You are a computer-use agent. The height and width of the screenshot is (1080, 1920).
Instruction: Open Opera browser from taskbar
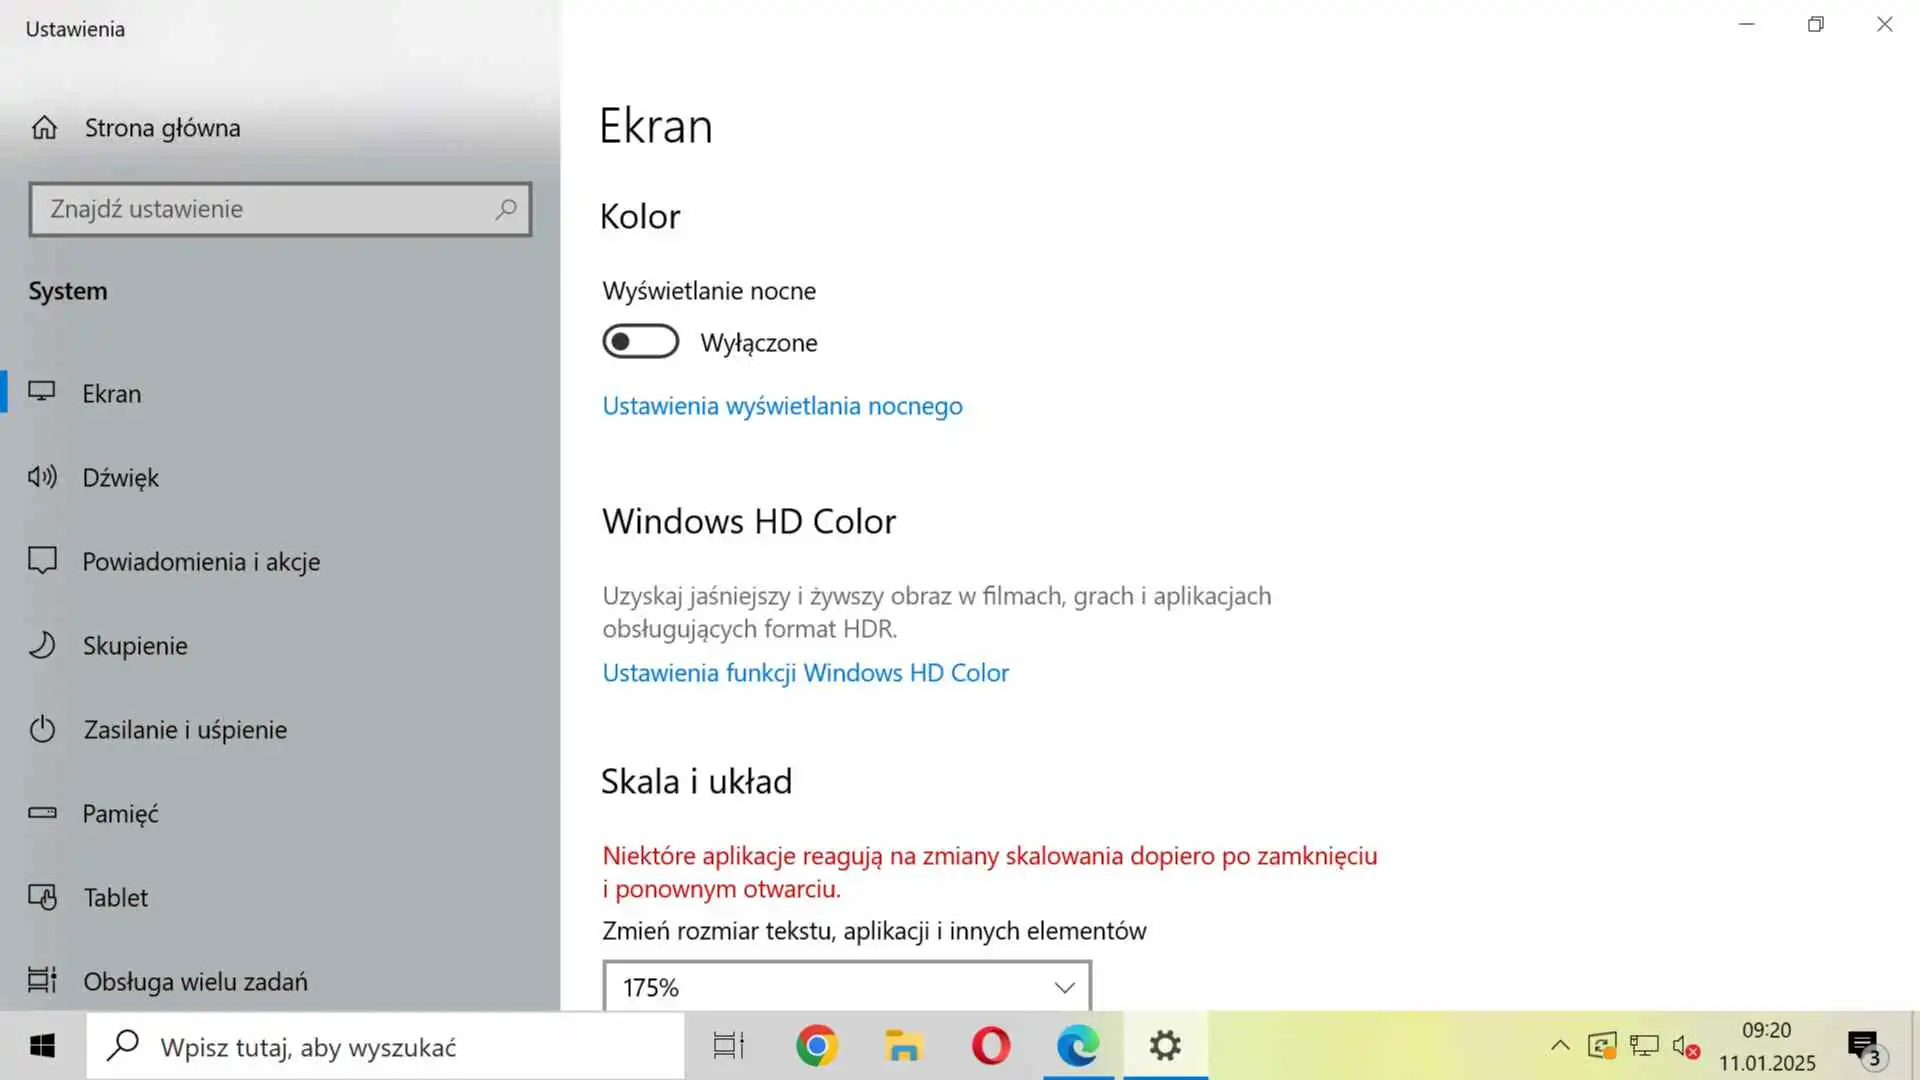(x=990, y=1046)
